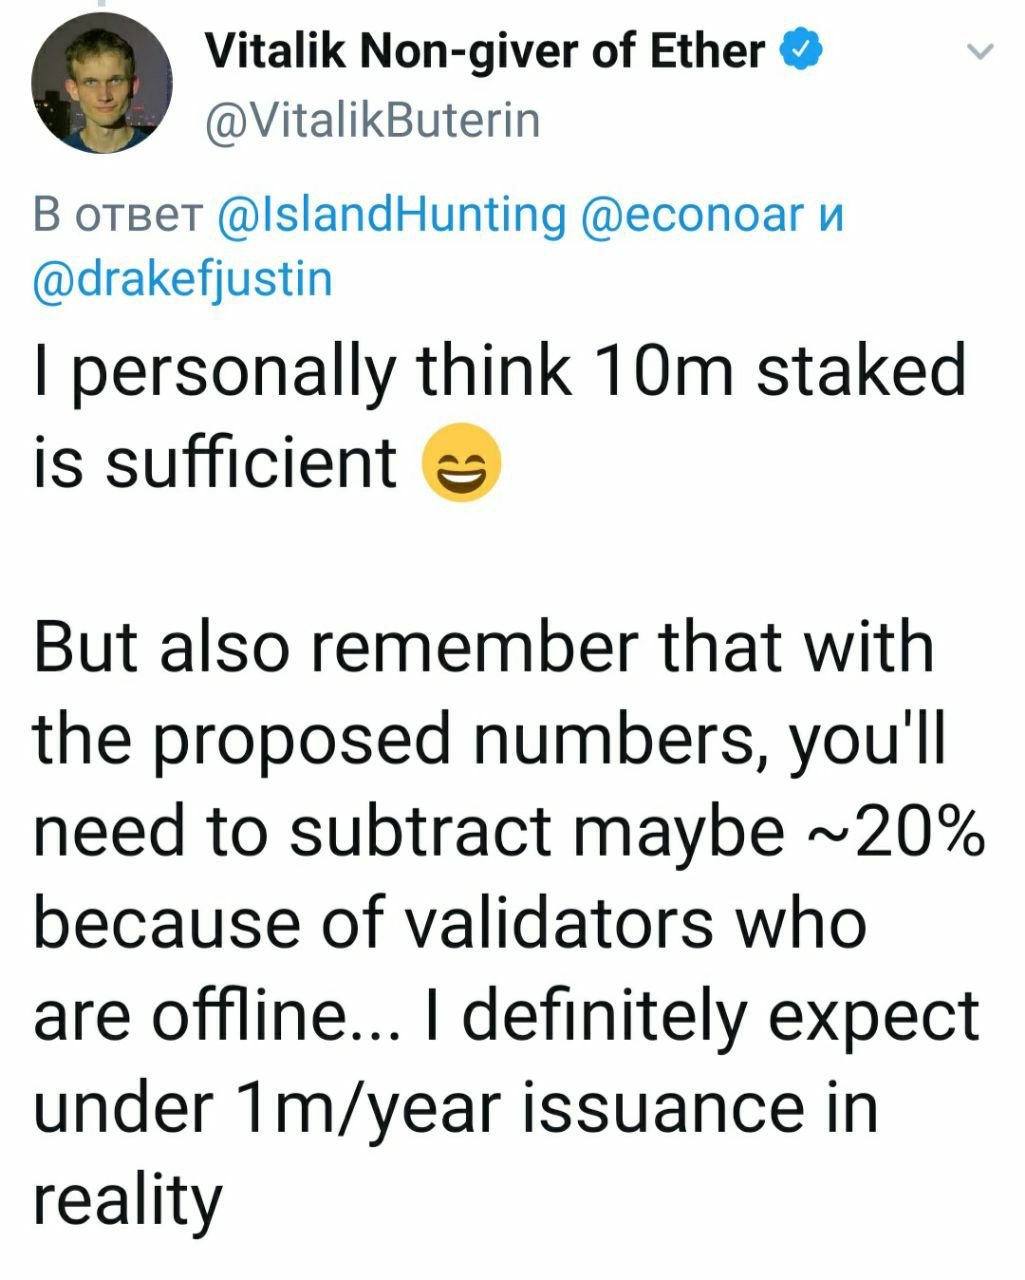1025x1280 pixels.
Task: Click the 'I definitely expect' phrase
Action: (703, 1016)
